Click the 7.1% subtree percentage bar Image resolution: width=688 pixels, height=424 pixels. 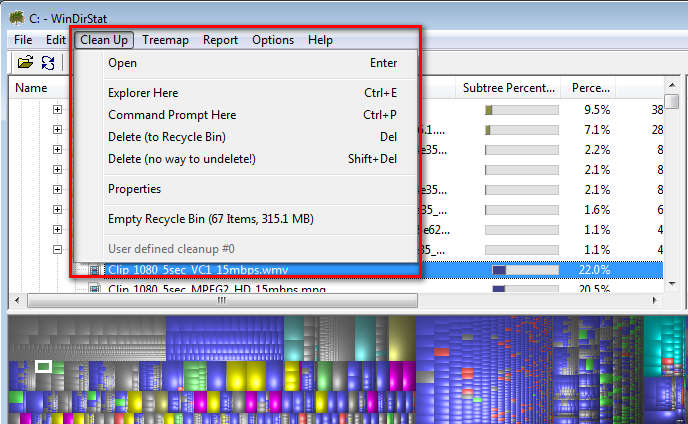pyautogui.click(x=522, y=130)
